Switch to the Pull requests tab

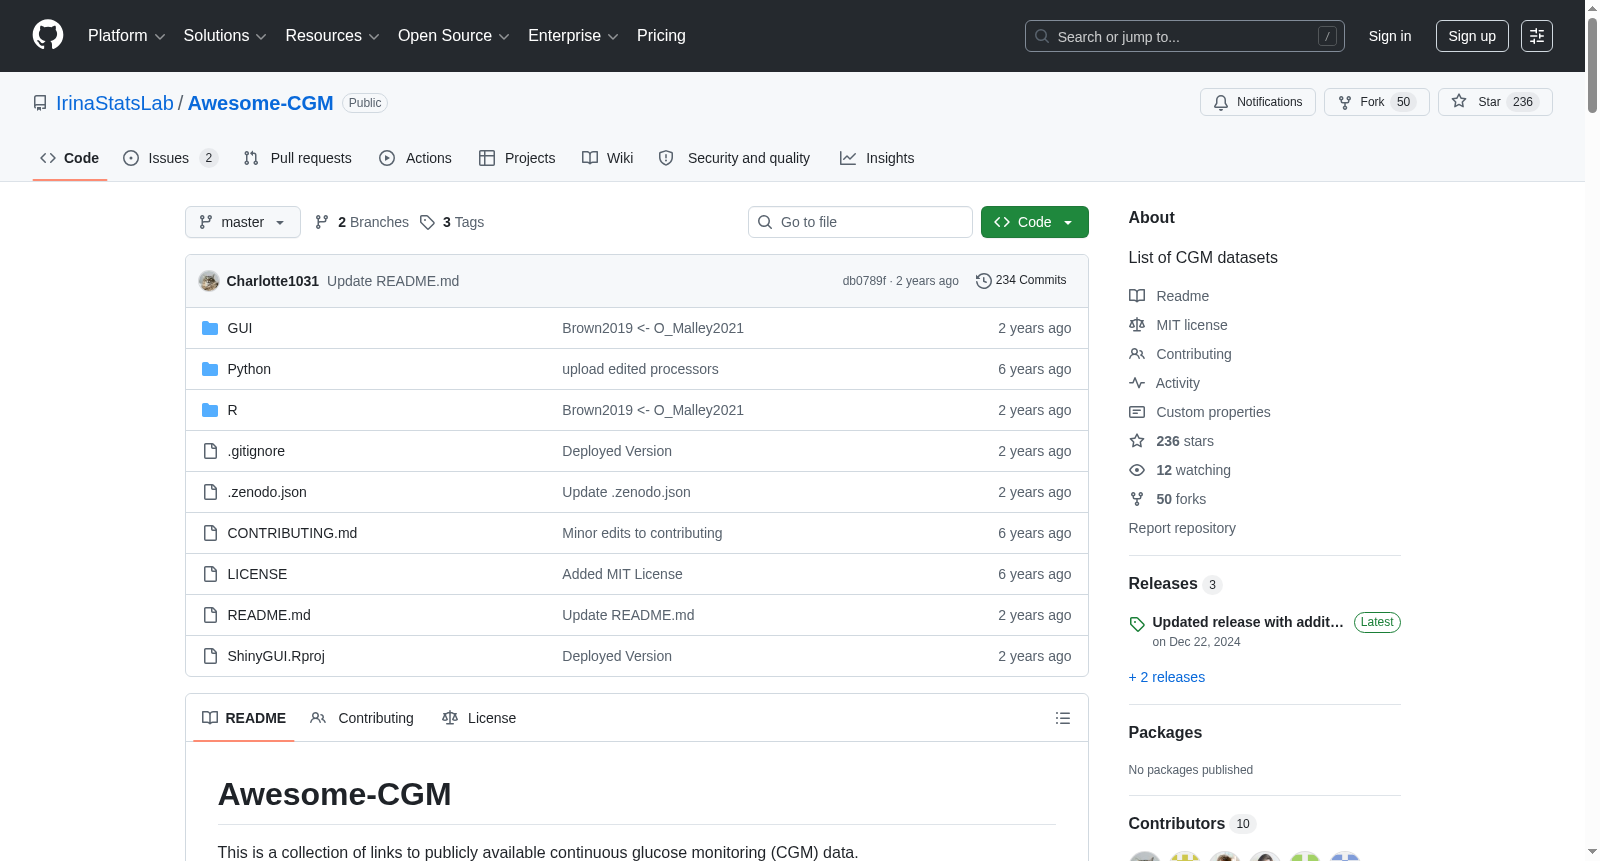coord(298,158)
